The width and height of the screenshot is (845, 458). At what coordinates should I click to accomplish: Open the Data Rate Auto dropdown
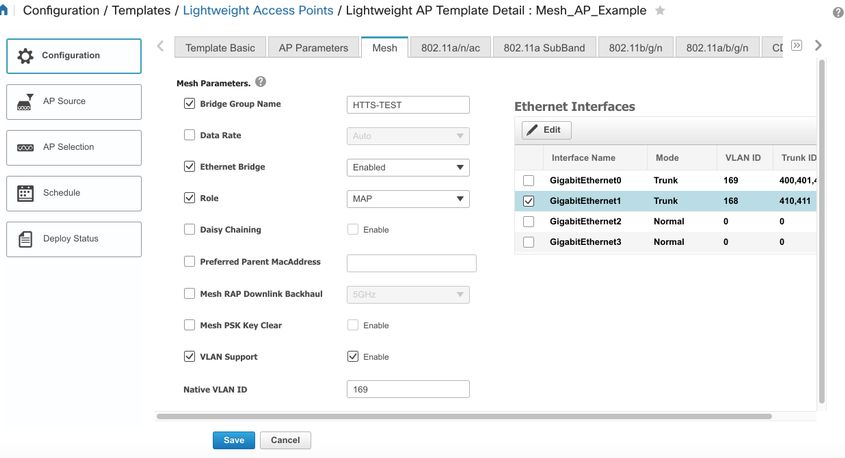pyautogui.click(x=408, y=136)
